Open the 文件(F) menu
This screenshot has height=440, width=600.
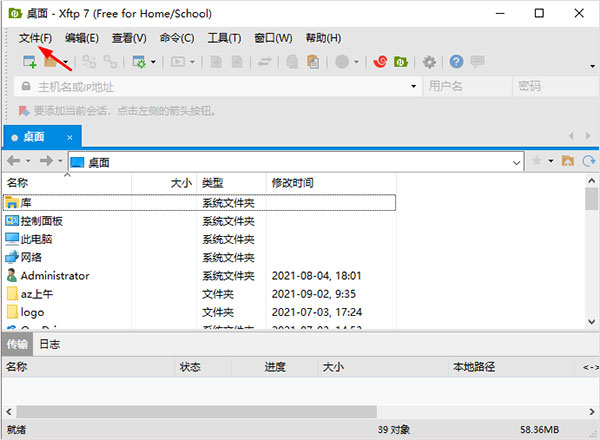[x=35, y=38]
